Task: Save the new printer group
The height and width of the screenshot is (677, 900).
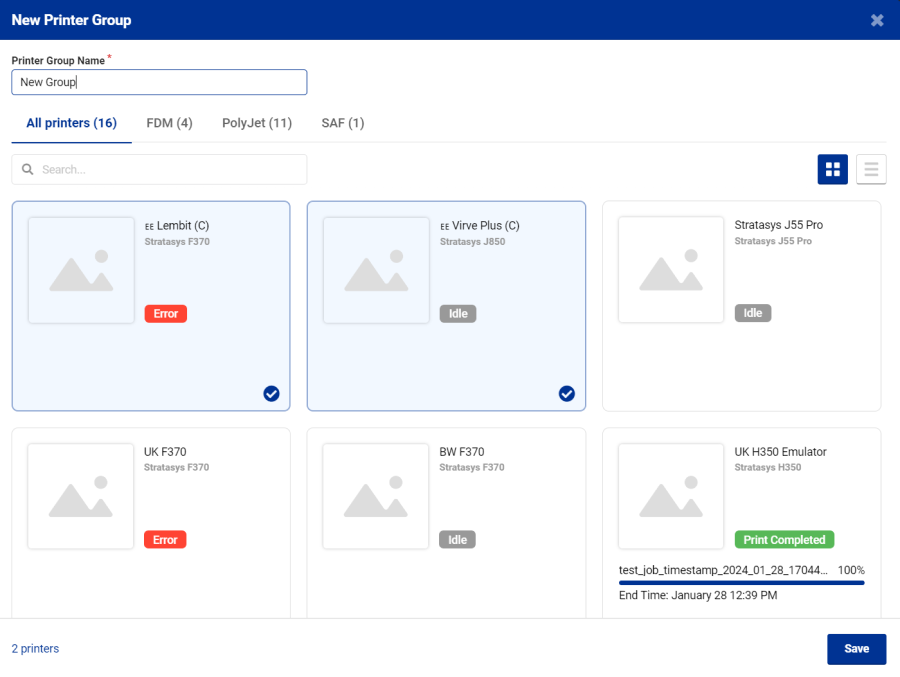Action: point(856,648)
